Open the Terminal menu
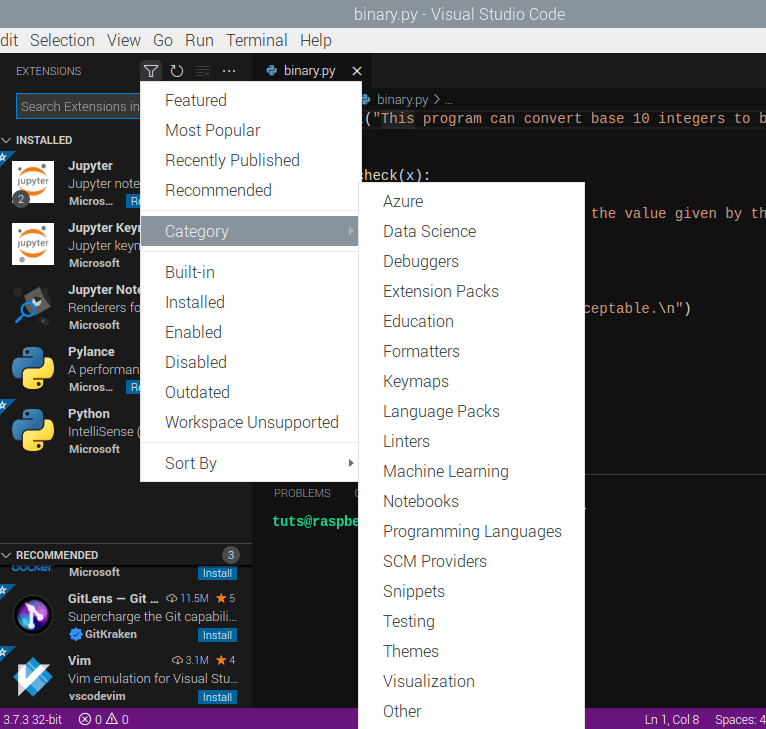This screenshot has width=766, height=729. click(256, 40)
